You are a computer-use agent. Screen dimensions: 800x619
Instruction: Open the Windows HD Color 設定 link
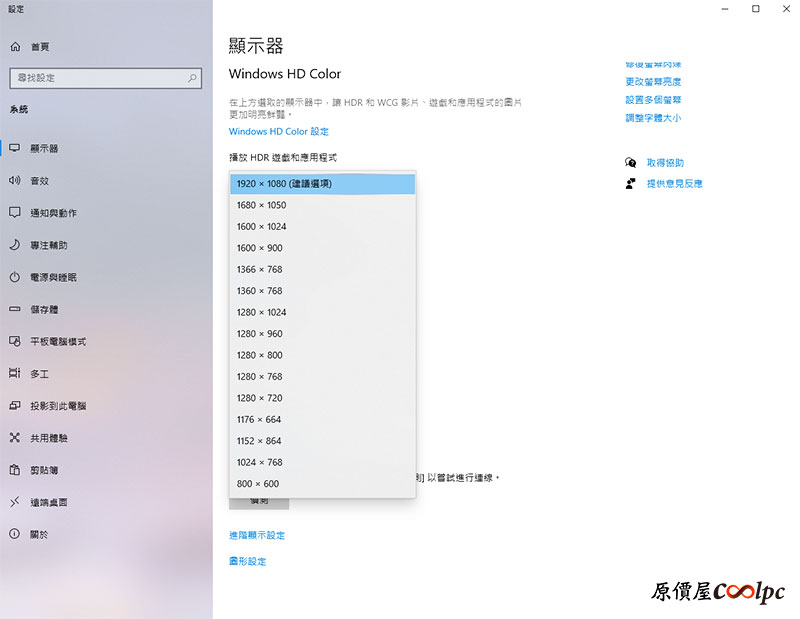point(279,132)
